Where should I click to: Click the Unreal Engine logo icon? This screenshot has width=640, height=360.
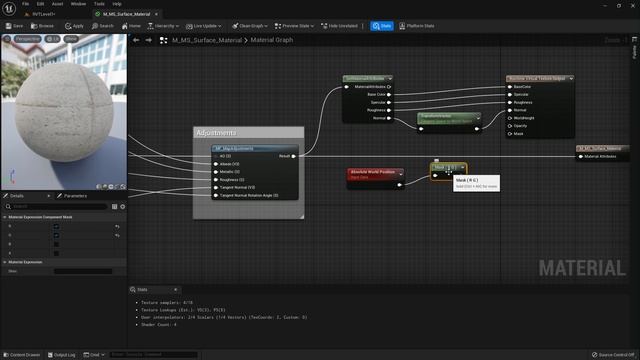click(9, 8)
